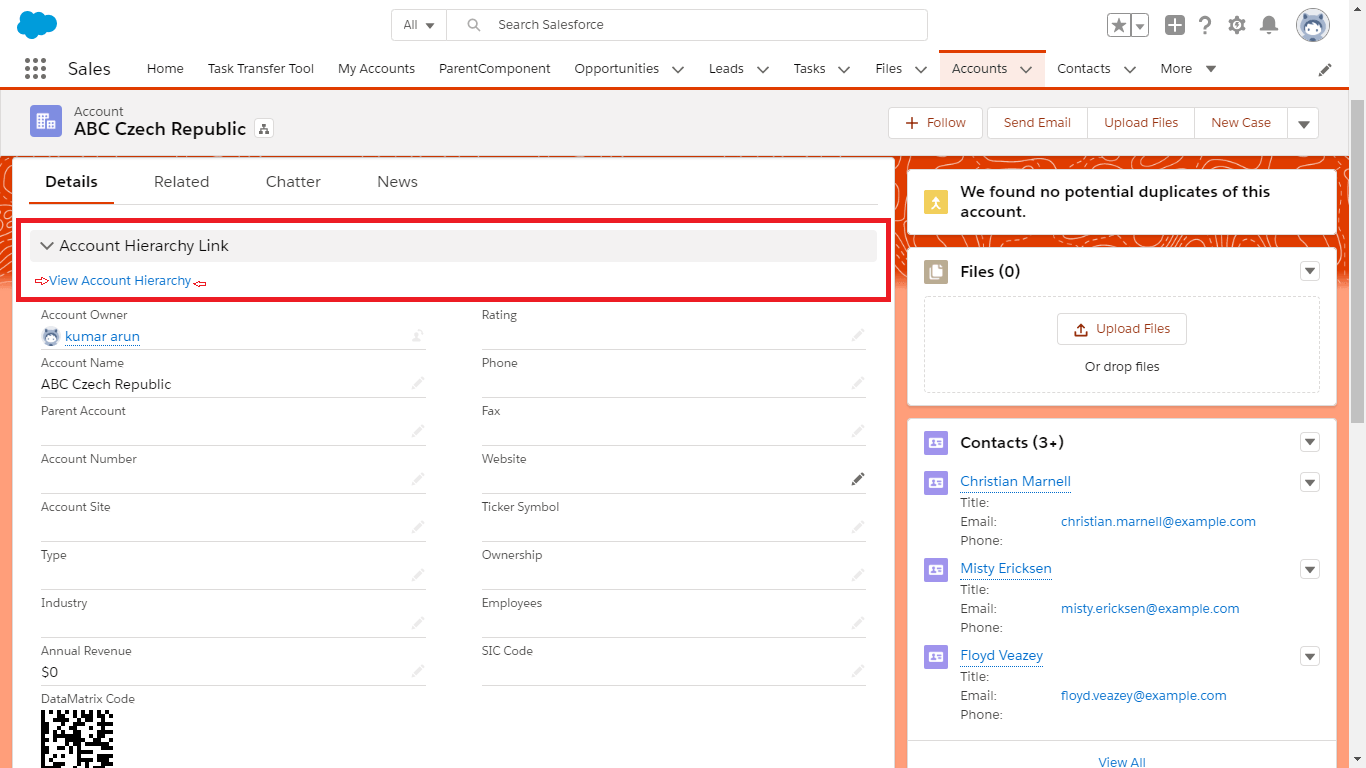
Task: Click the Search Salesforce input field
Action: [687, 25]
